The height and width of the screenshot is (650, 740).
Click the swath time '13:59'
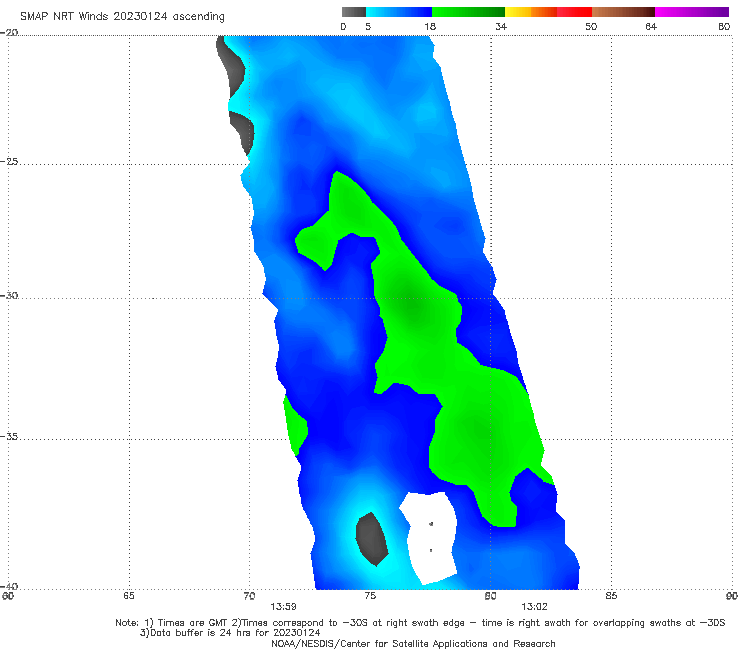(283, 607)
